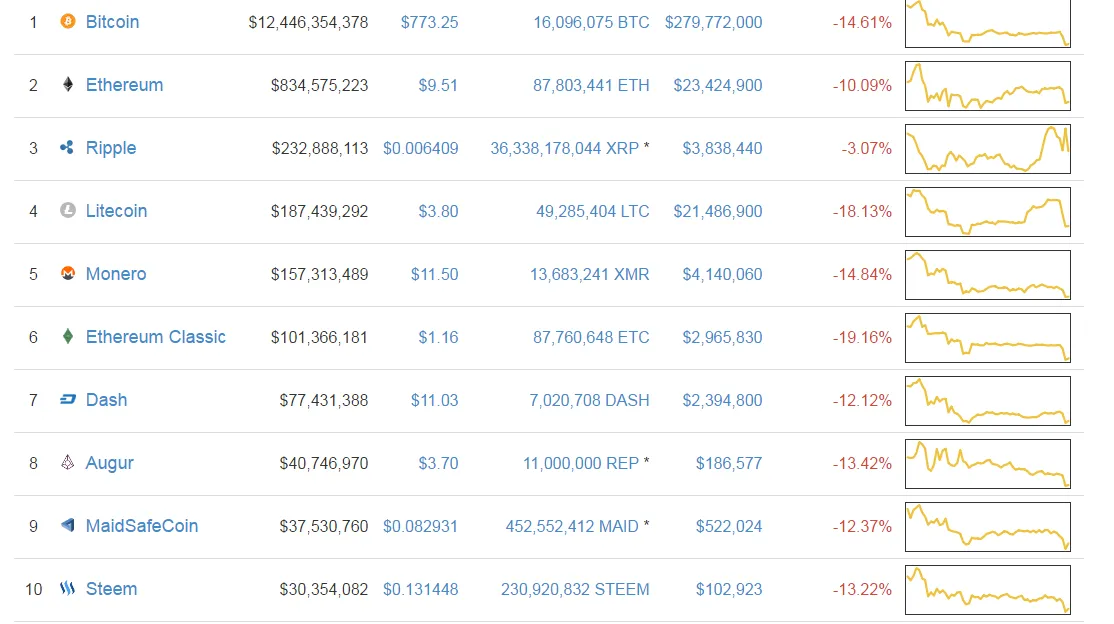Screen dimensions: 1114x624
Task: Open the Ripple price graph thumbnail
Action: (x=988, y=149)
